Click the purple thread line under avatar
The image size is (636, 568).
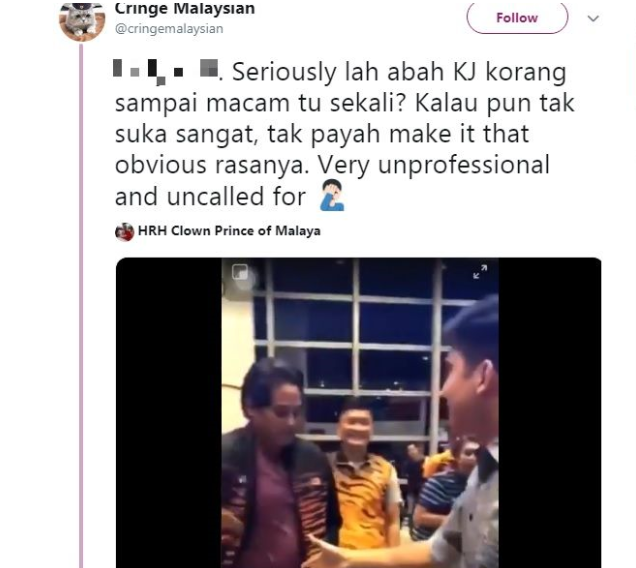pos(81,306)
